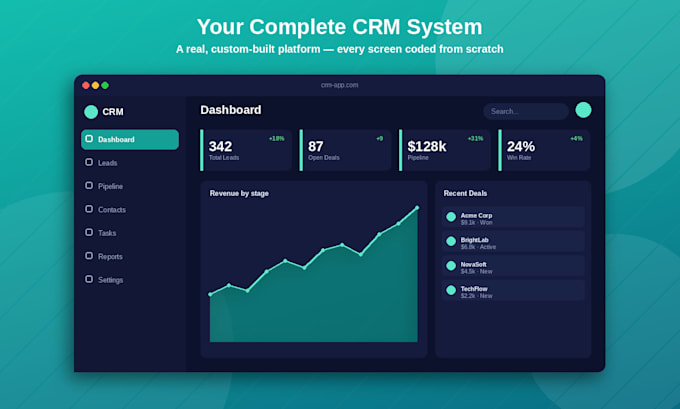Click the square icon next to Pipeline

89,186
